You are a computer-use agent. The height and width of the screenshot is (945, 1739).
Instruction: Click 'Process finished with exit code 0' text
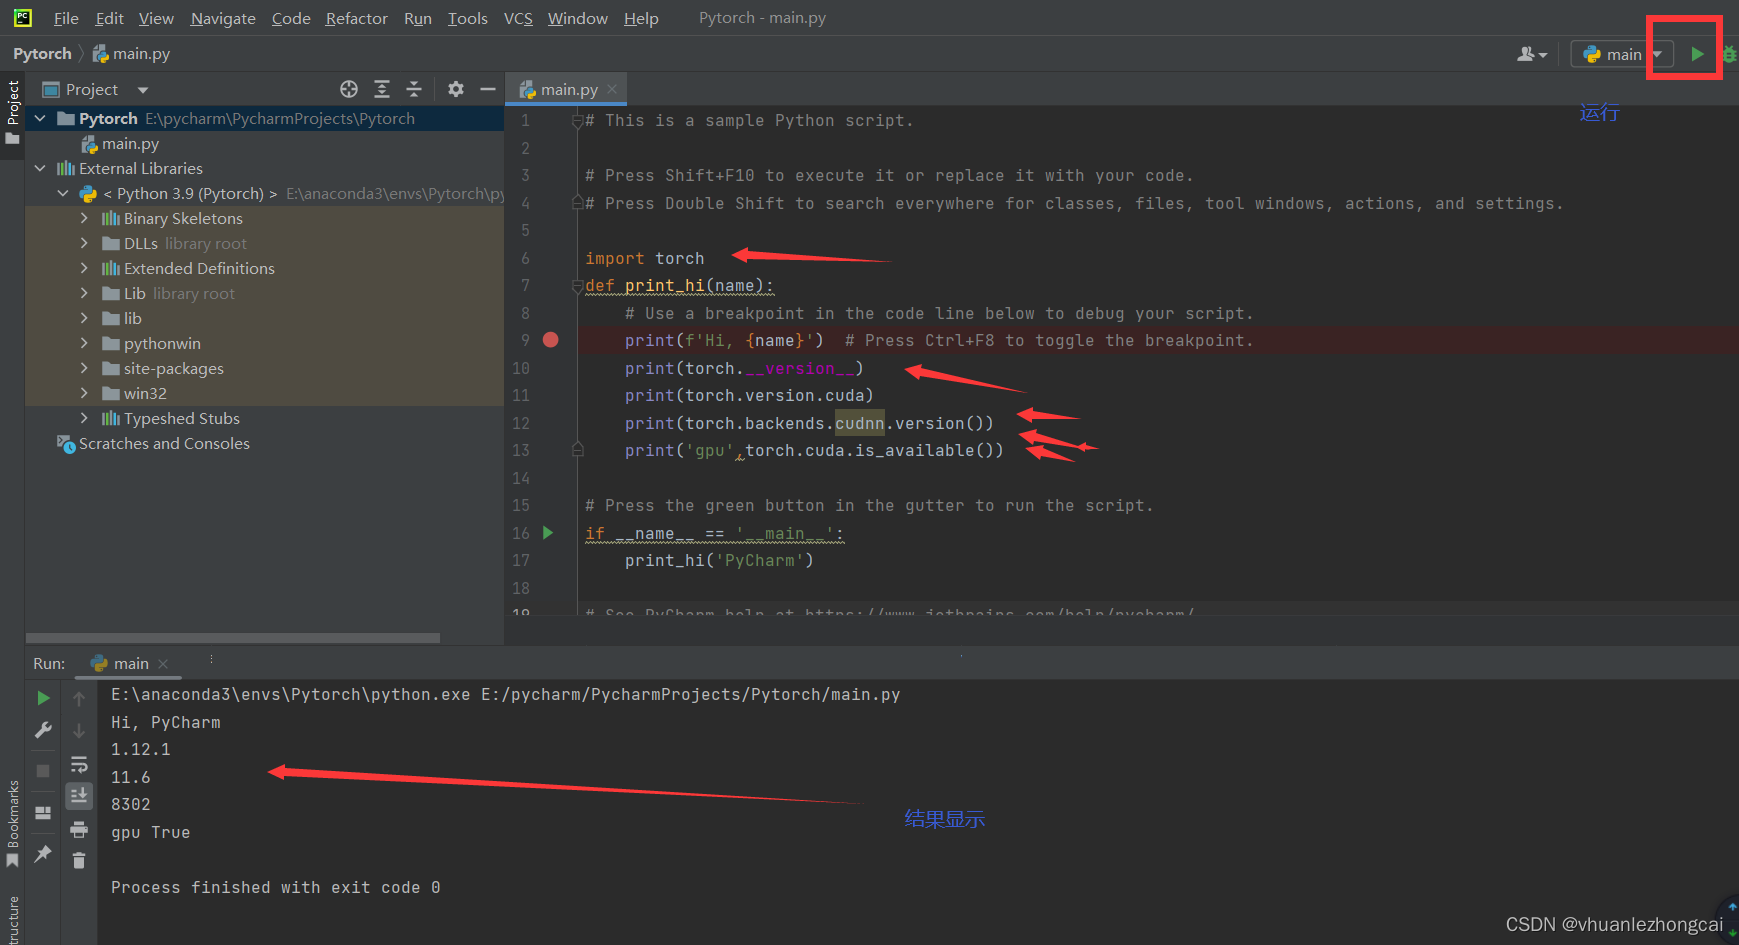(276, 887)
